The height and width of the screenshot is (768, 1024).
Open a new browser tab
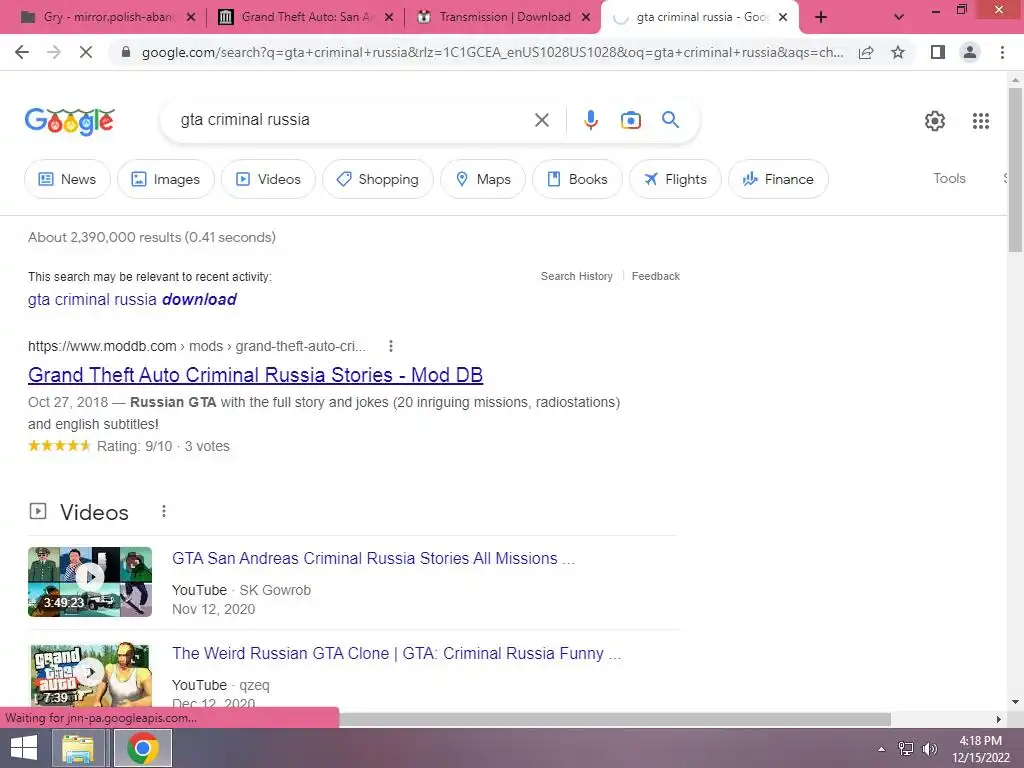[x=821, y=18]
